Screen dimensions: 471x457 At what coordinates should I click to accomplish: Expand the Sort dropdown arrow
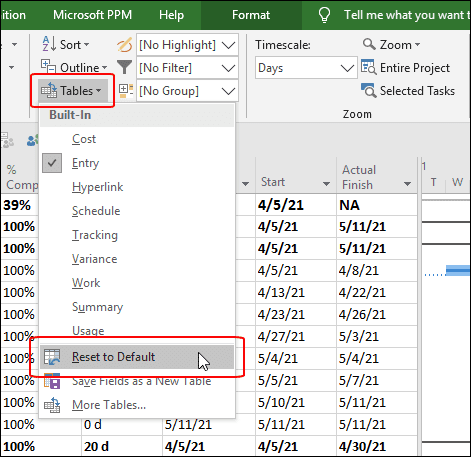tap(86, 44)
